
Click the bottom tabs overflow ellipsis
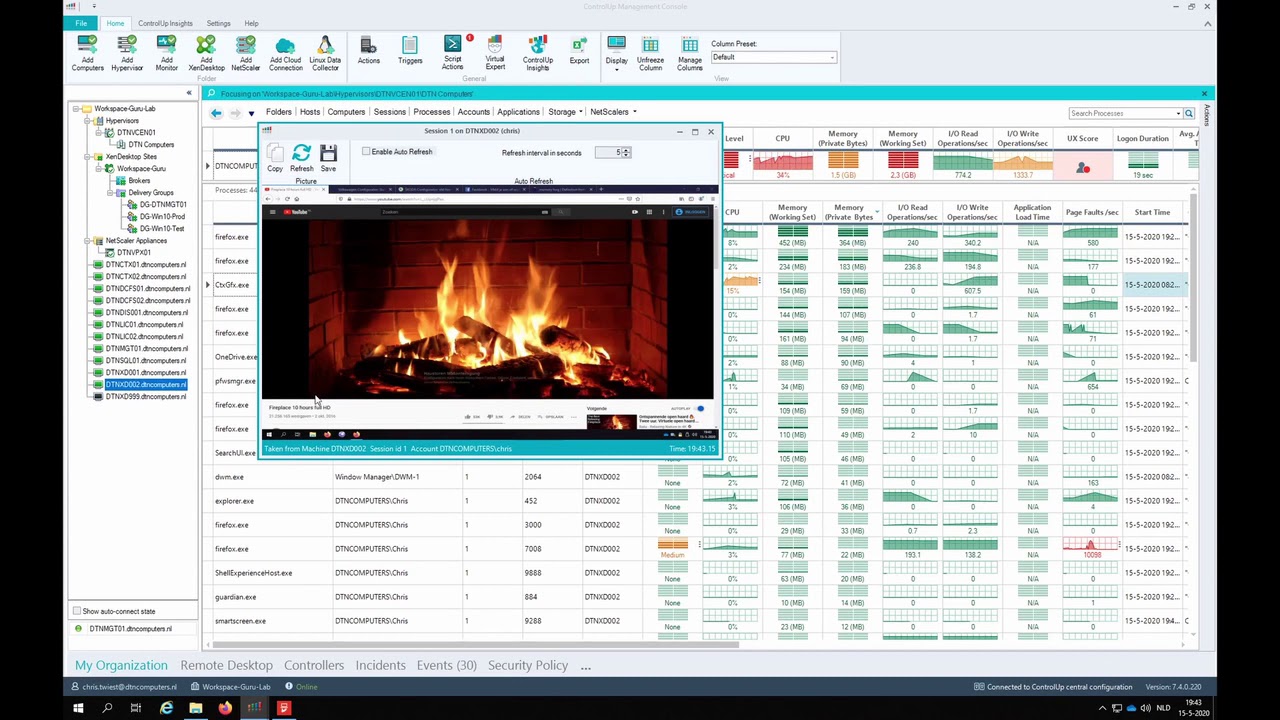pyautogui.click(x=586, y=666)
